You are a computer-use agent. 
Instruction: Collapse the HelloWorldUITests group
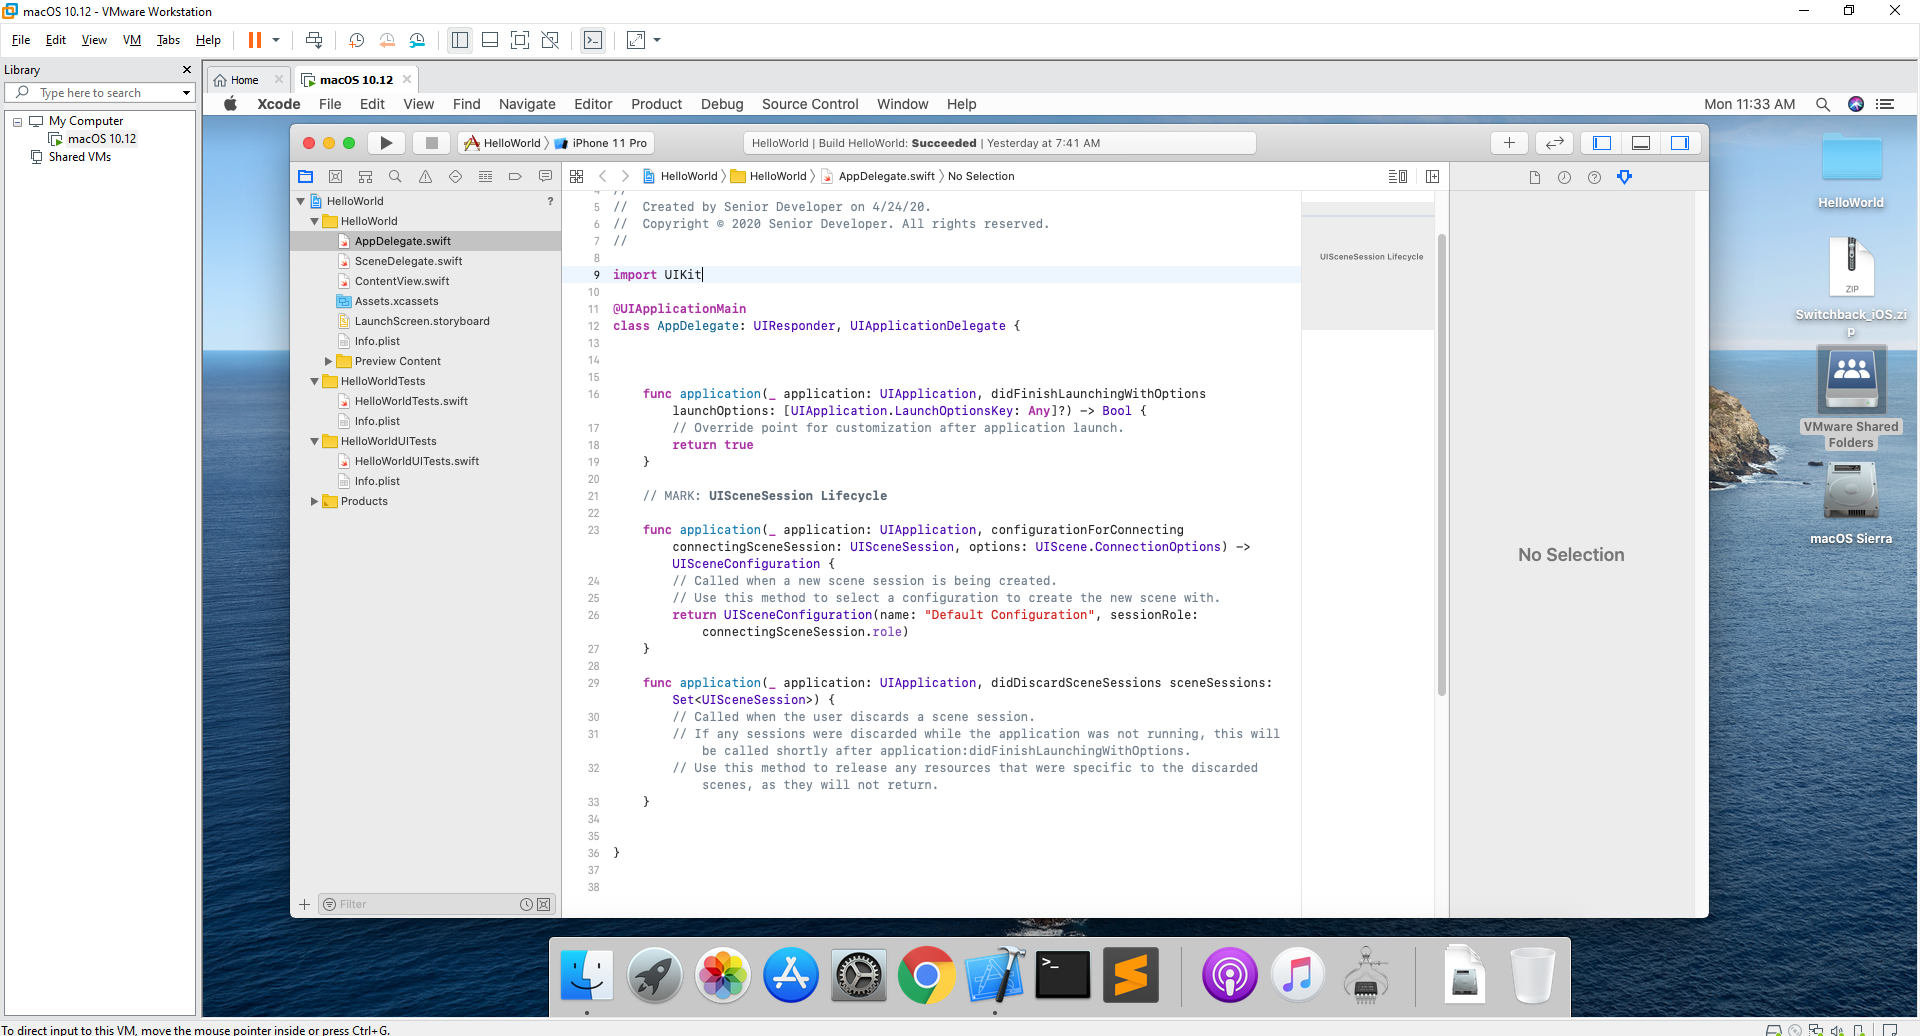[x=314, y=441]
